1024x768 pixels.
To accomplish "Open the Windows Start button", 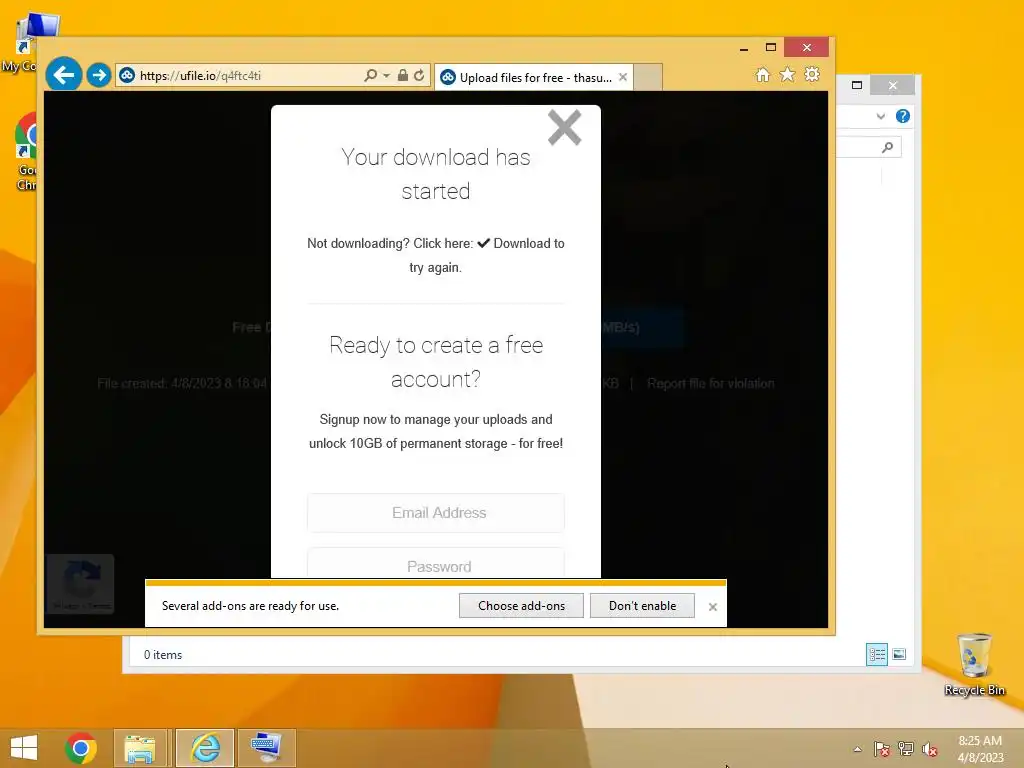I will coord(24,748).
